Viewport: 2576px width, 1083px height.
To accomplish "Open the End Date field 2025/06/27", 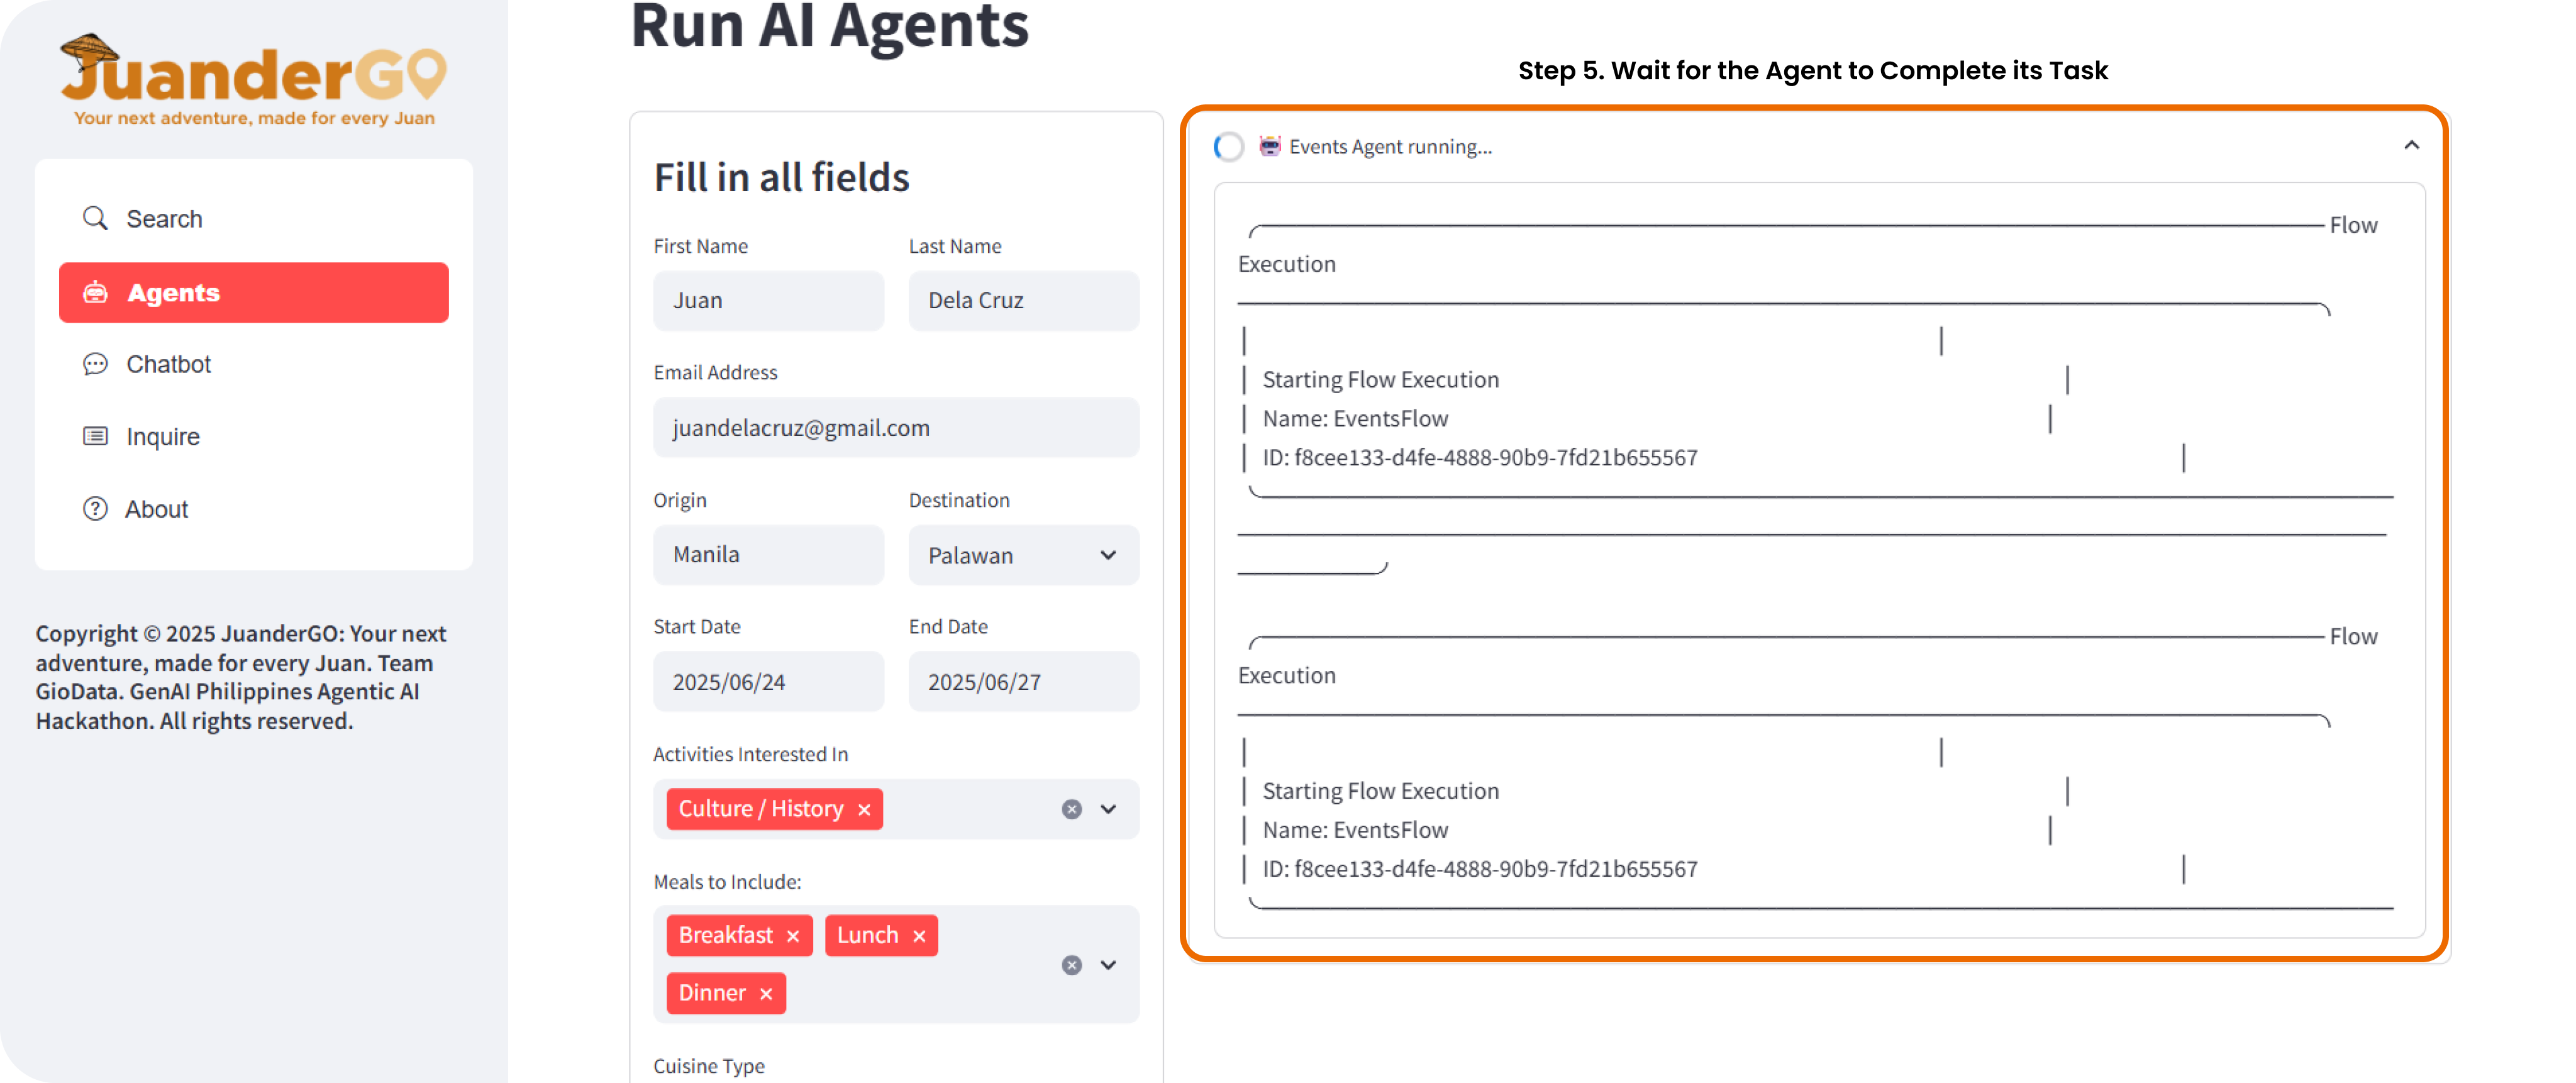I will click(x=1023, y=682).
